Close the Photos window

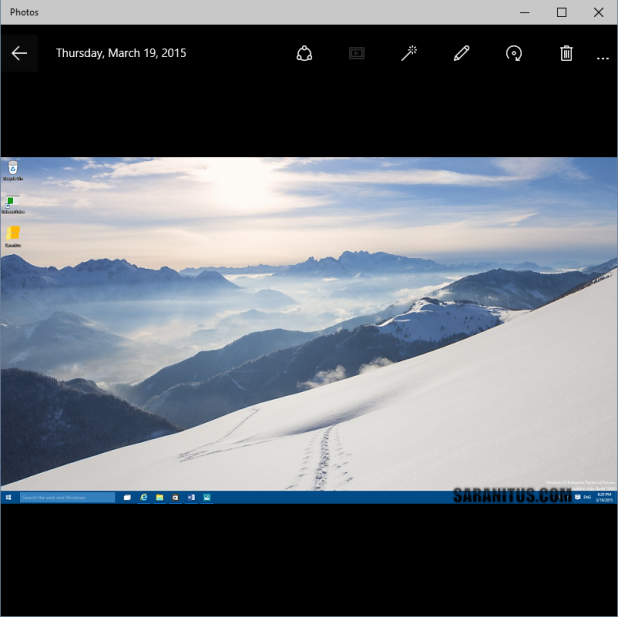[599, 12]
